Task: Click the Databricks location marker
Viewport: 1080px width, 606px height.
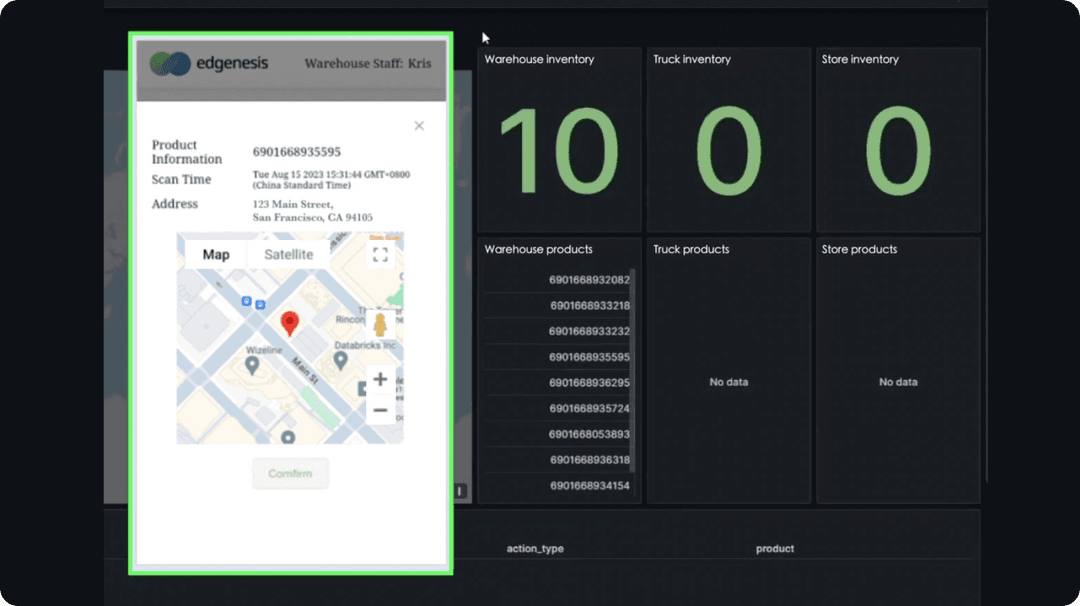Action: 341,359
